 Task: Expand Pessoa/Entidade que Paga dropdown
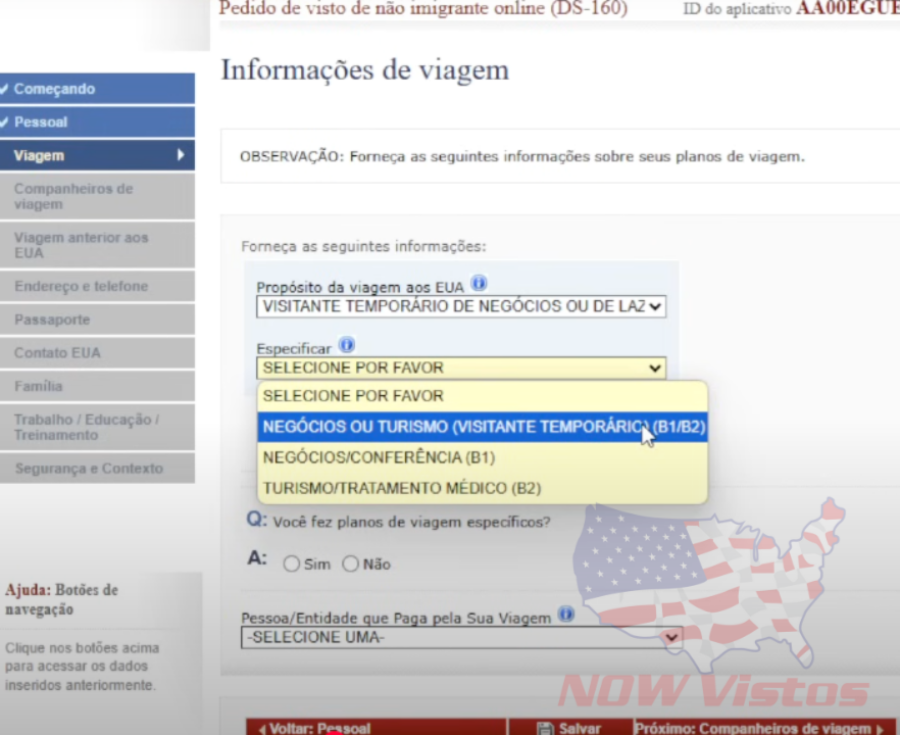coord(672,637)
